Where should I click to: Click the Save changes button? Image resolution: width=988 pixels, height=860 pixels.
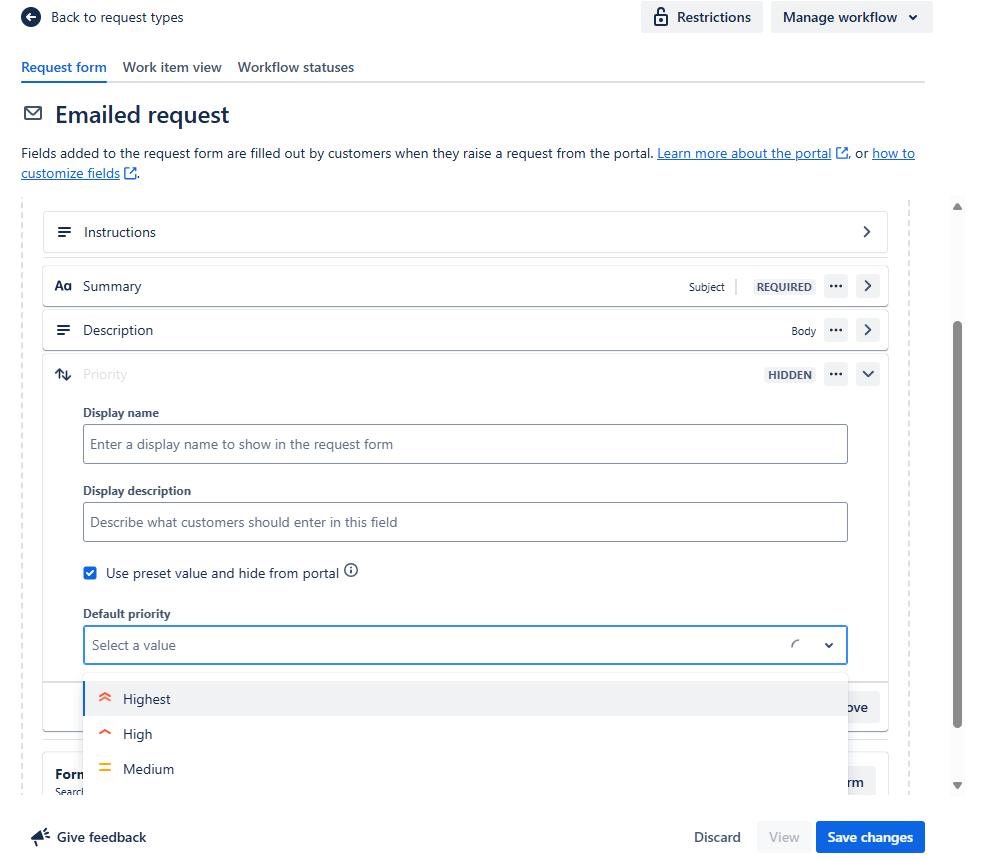(x=870, y=837)
